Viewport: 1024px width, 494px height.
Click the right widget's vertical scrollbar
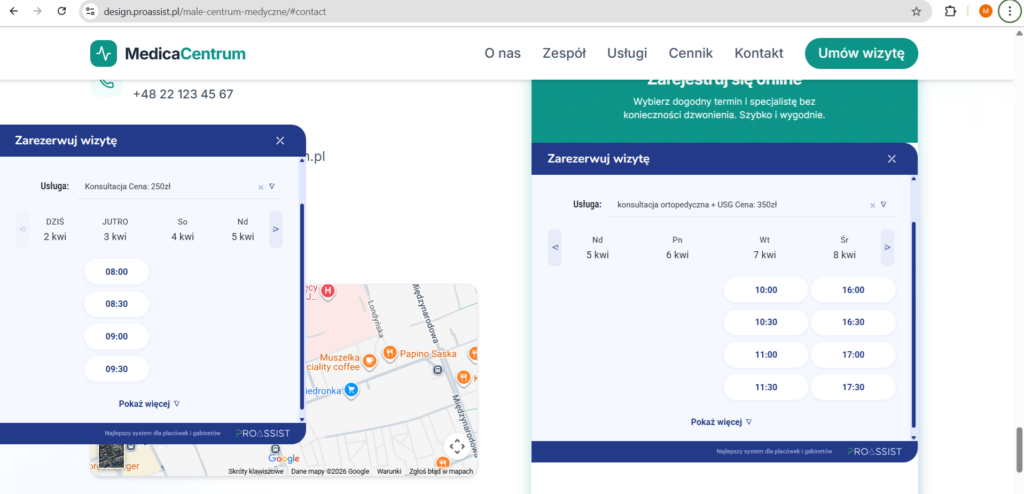click(913, 320)
